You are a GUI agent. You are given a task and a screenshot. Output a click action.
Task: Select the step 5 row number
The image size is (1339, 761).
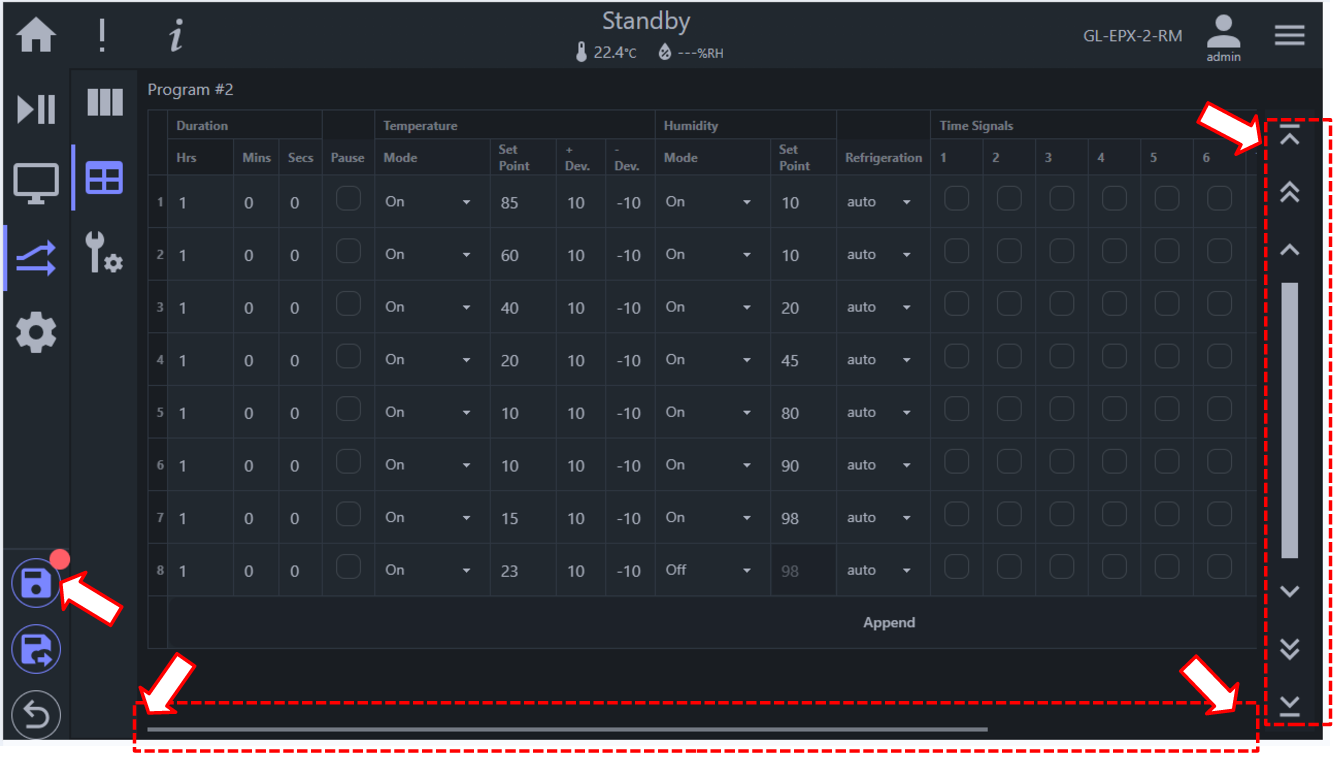tap(159, 412)
